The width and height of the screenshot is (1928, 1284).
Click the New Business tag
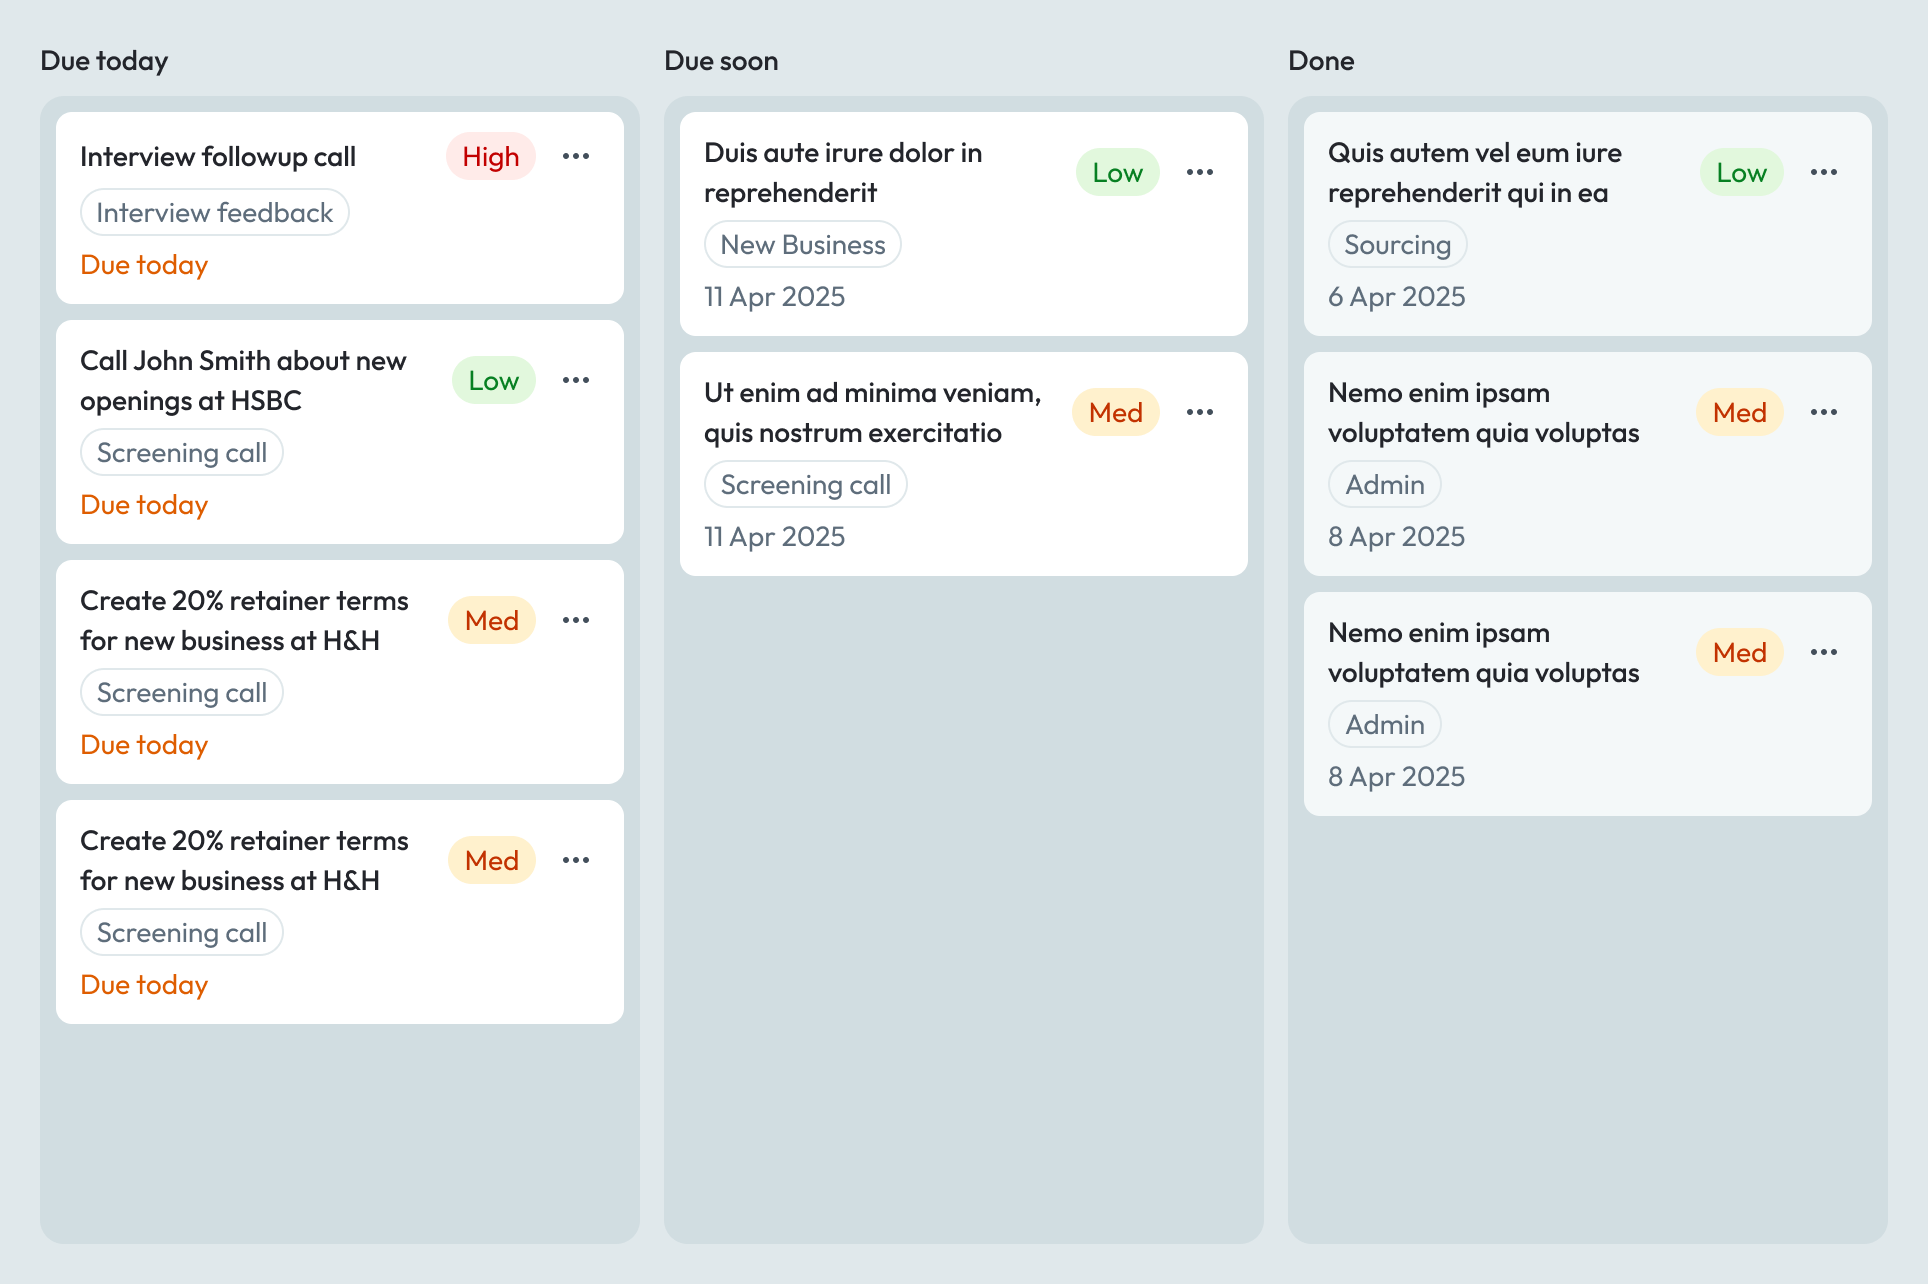click(802, 244)
